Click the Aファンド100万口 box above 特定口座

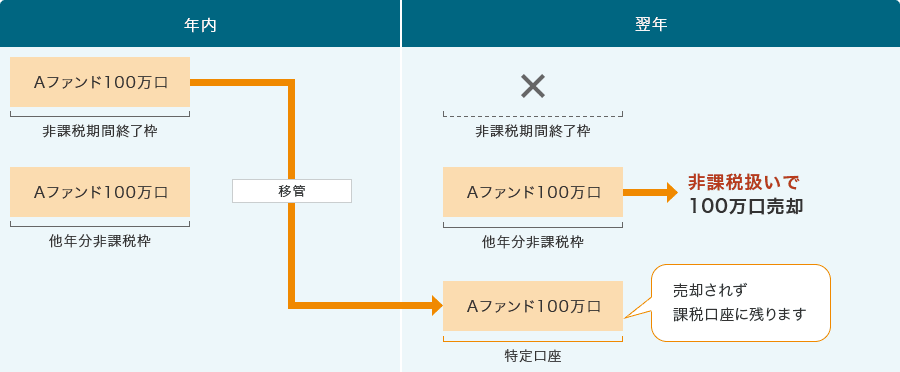[x=533, y=306]
